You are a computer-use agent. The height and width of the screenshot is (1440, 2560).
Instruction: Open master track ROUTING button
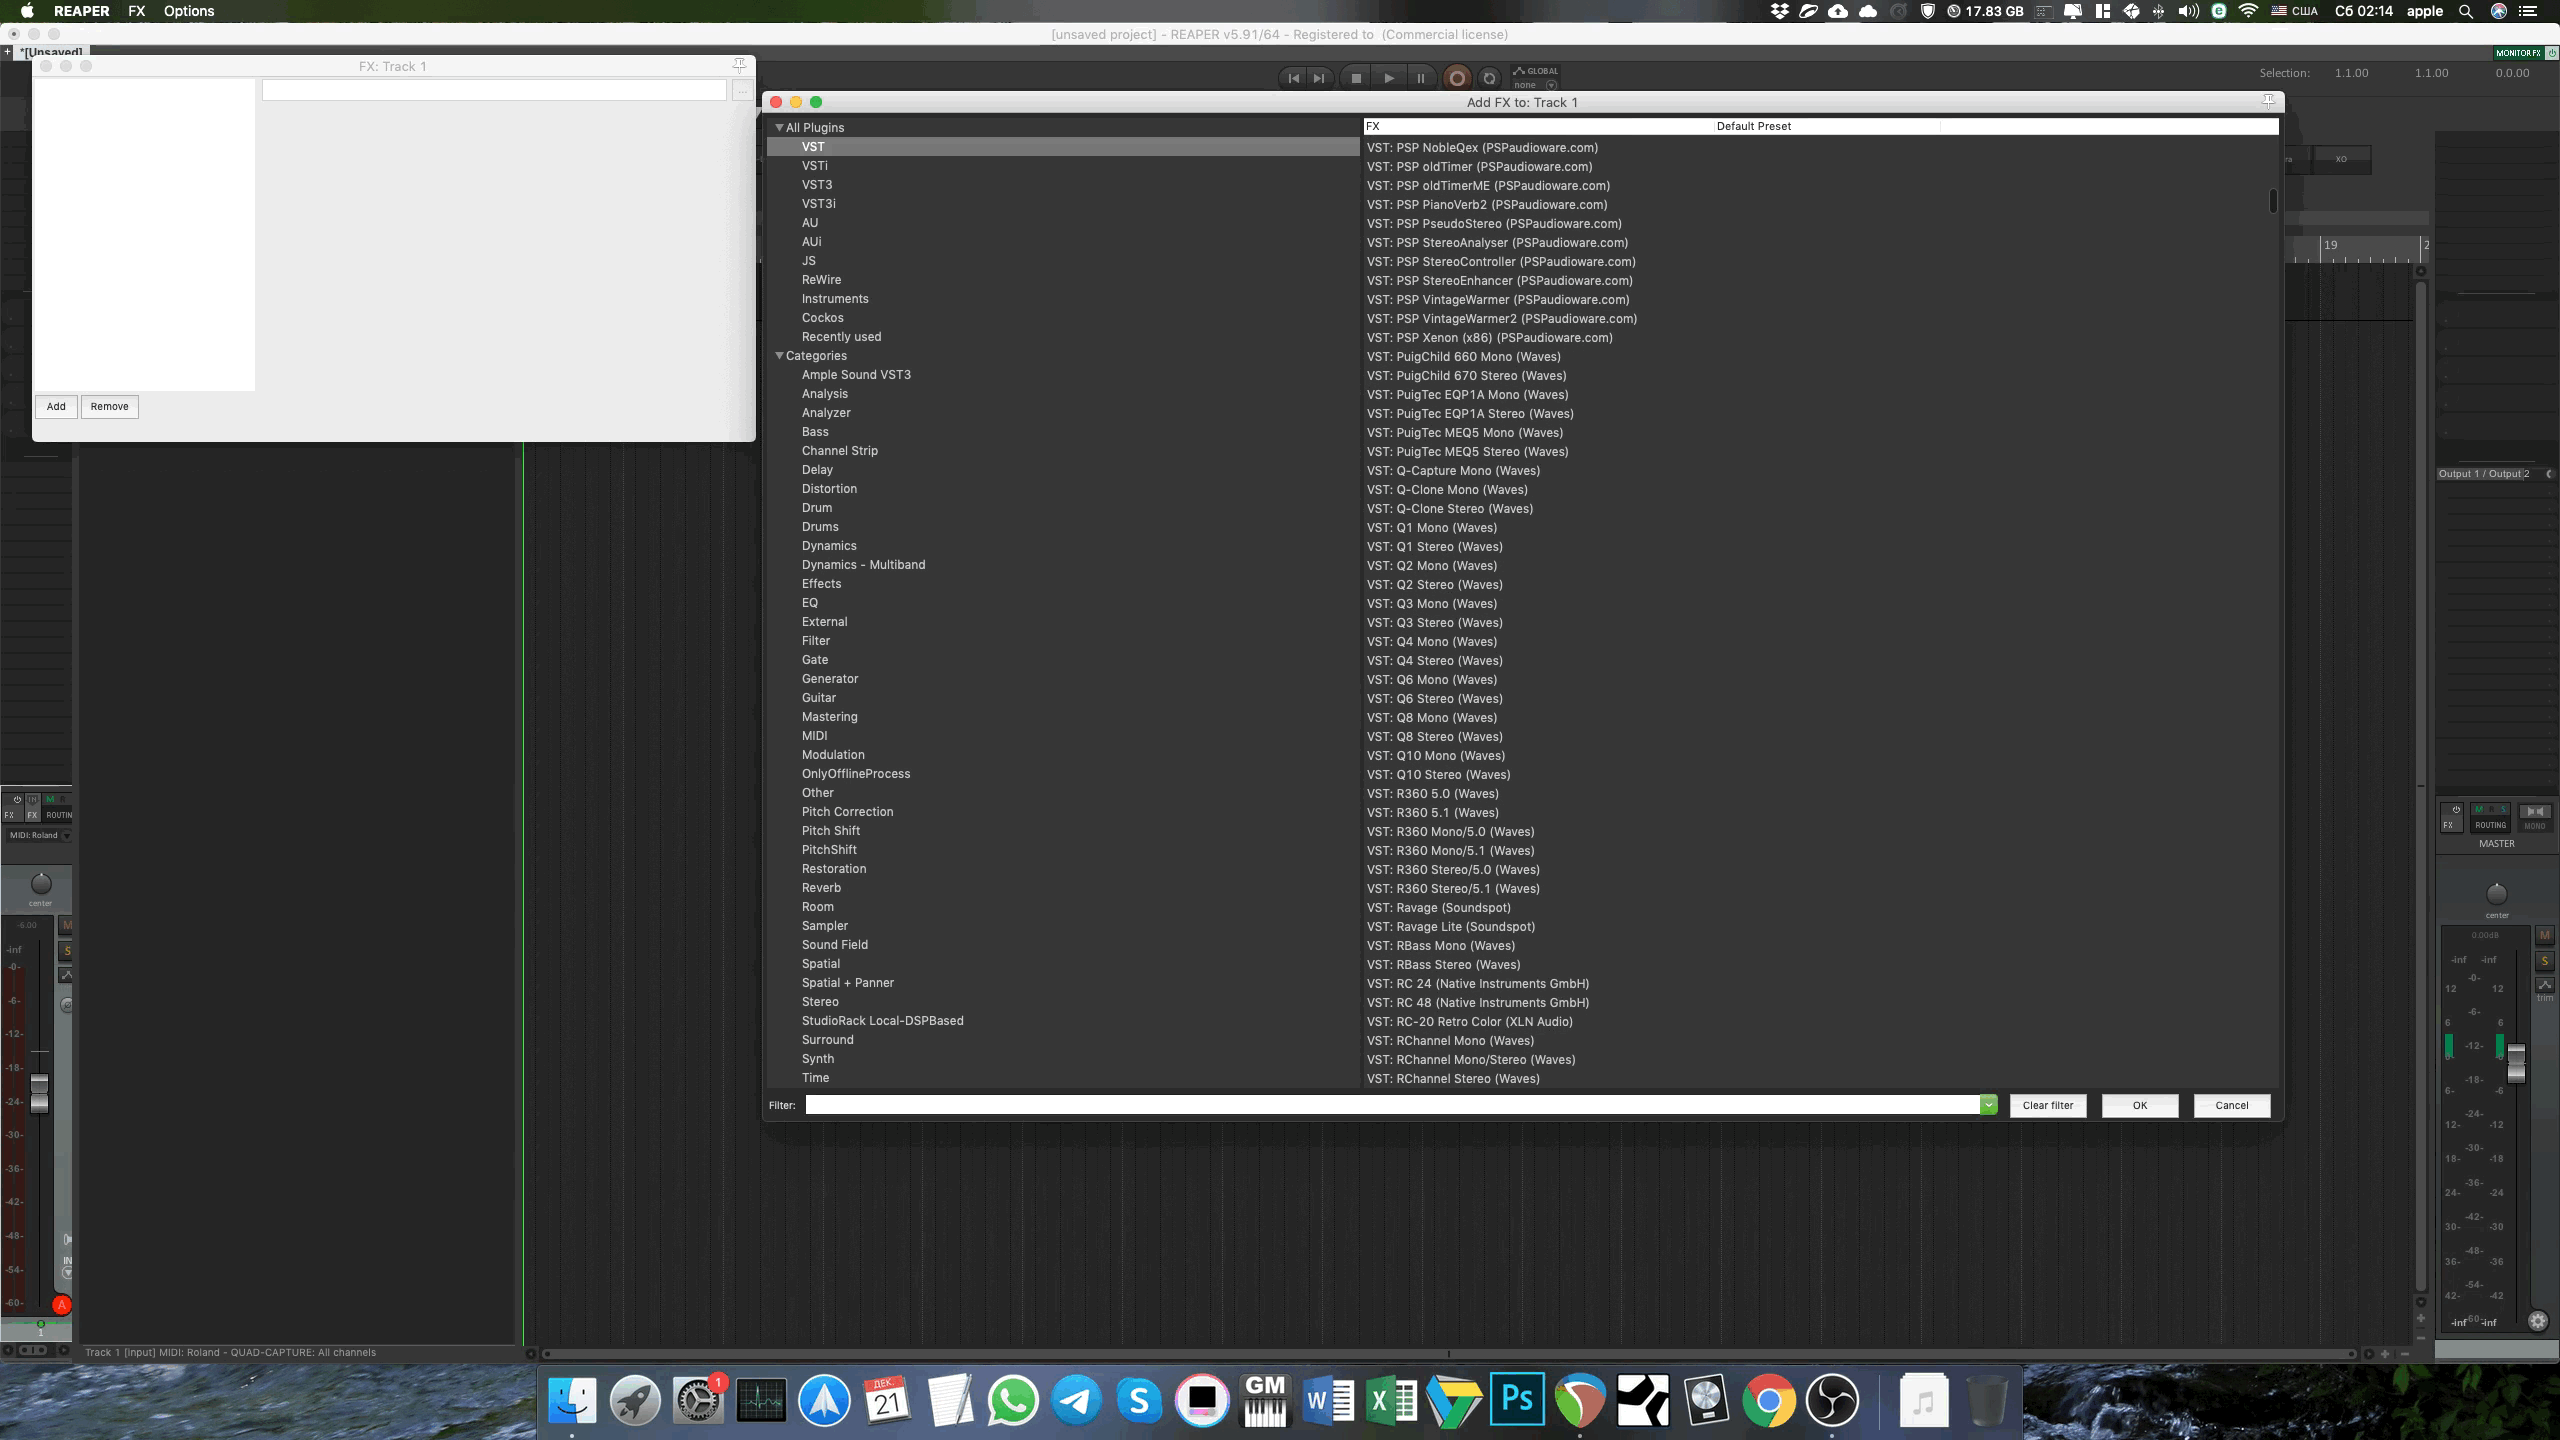point(2490,816)
